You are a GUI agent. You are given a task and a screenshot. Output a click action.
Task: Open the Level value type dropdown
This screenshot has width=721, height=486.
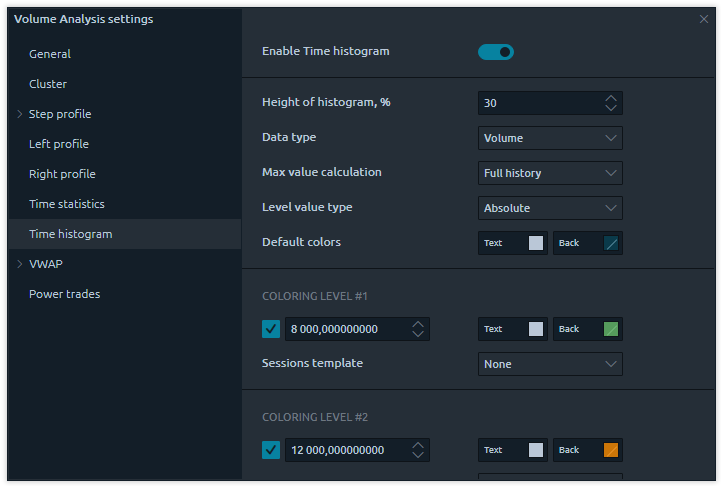point(550,208)
